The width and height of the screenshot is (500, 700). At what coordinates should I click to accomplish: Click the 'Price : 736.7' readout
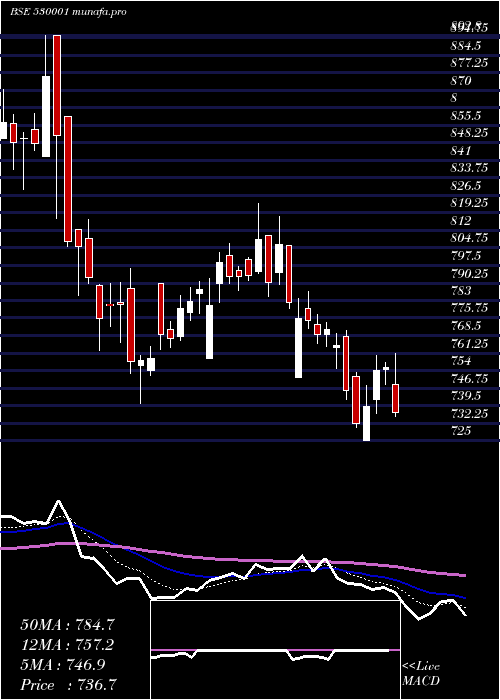tap(69, 685)
